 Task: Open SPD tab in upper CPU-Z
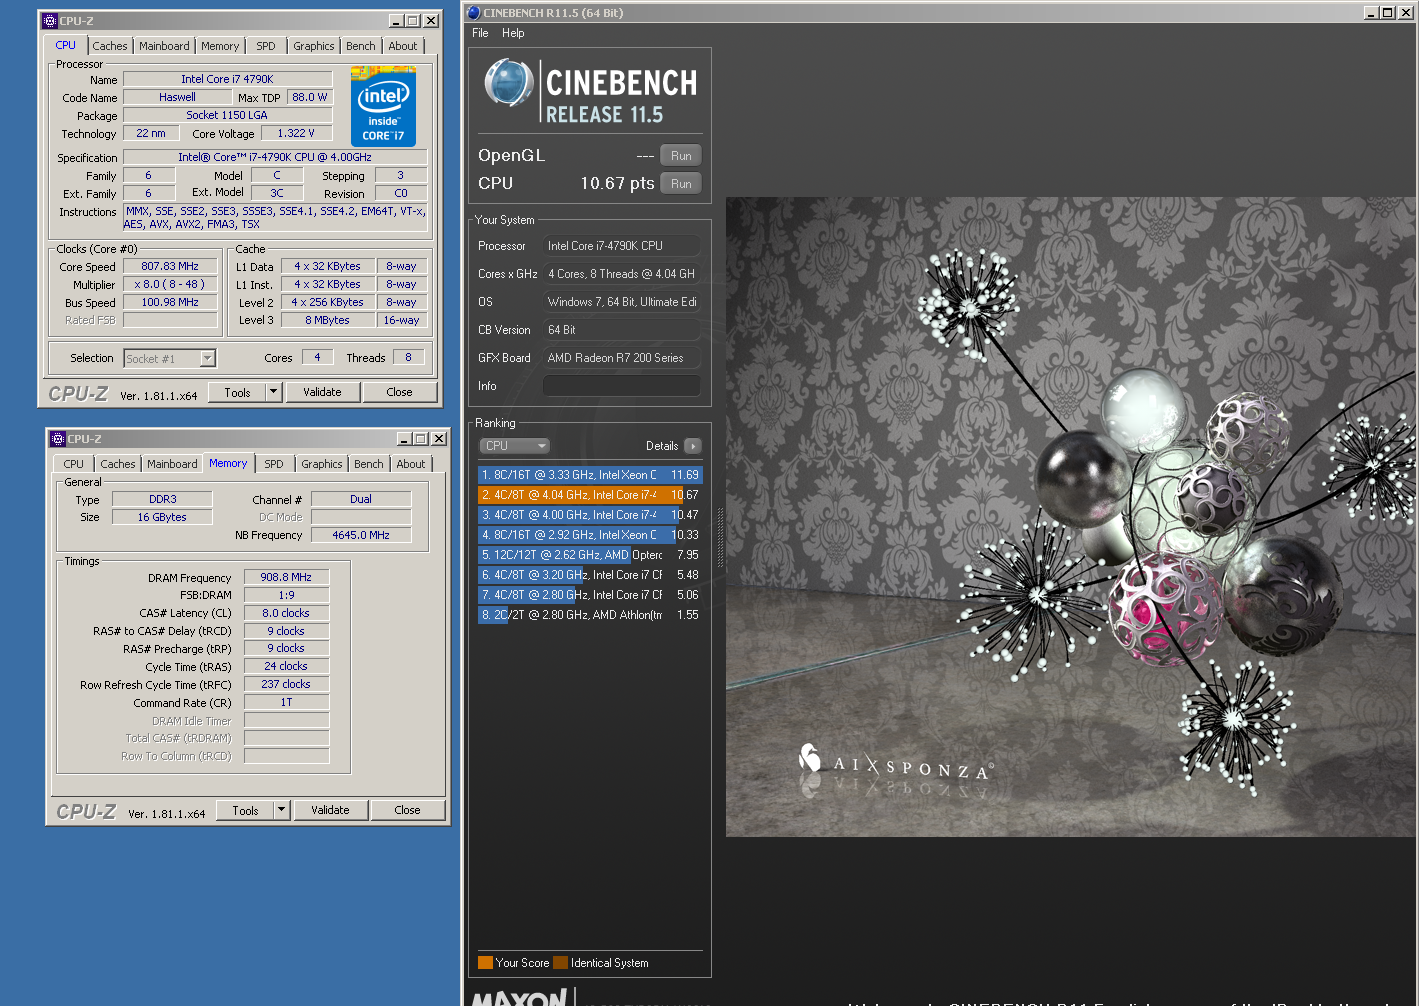(x=266, y=46)
